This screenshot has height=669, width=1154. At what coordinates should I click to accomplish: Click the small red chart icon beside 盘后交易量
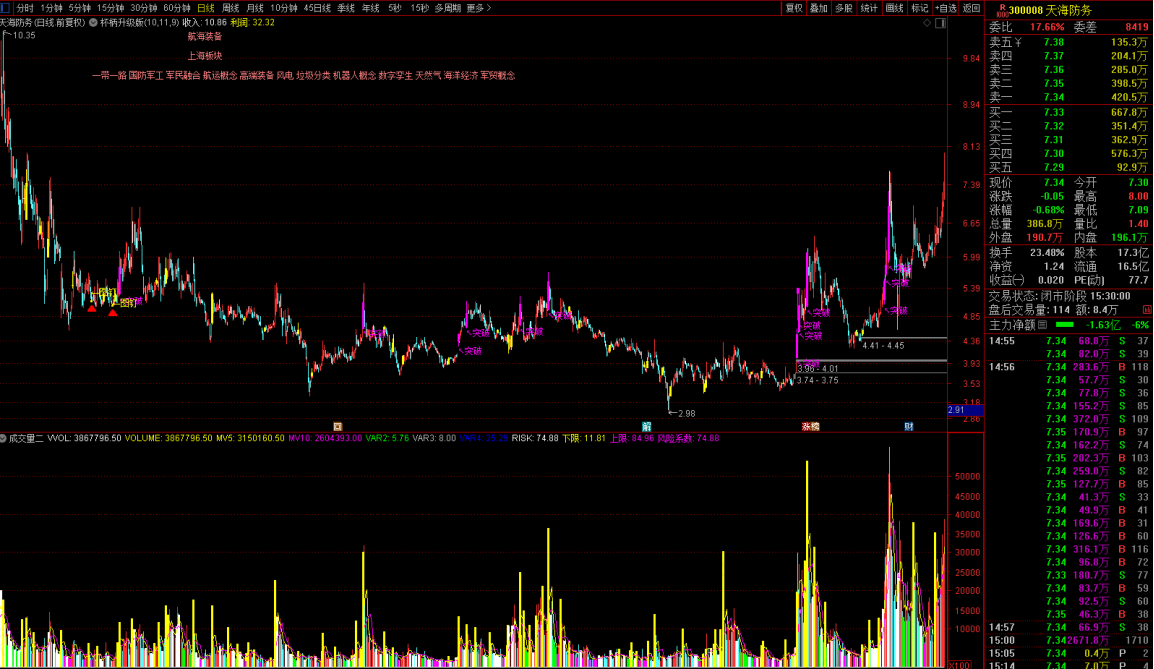pyautogui.click(x=1147, y=310)
